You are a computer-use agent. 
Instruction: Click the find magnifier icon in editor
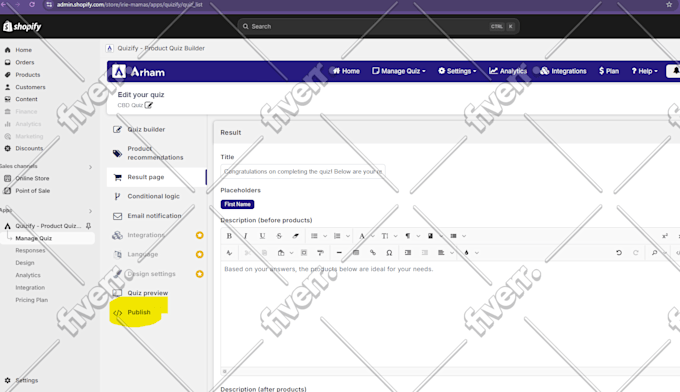tap(654, 252)
